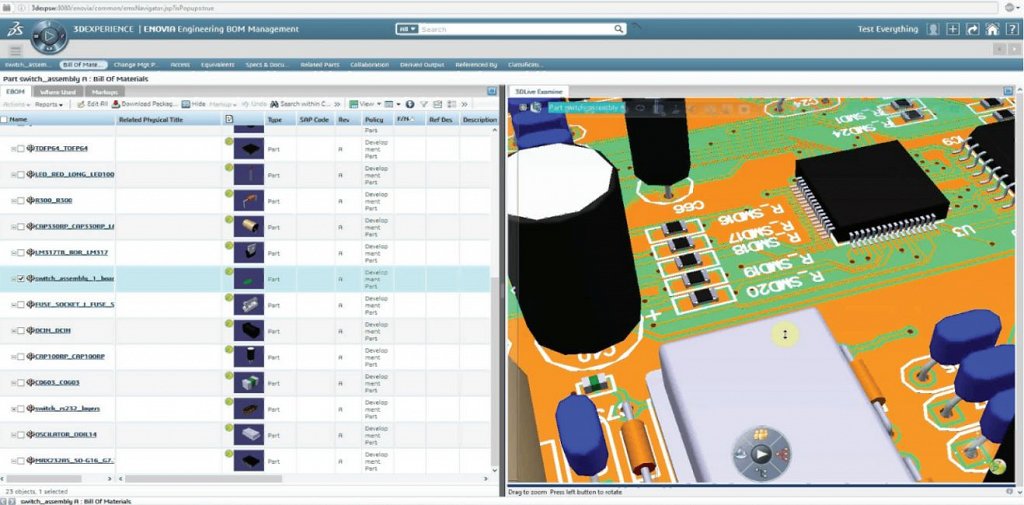Click the Home icon in header
This screenshot has height=505, width=1024.
point(992,30)
